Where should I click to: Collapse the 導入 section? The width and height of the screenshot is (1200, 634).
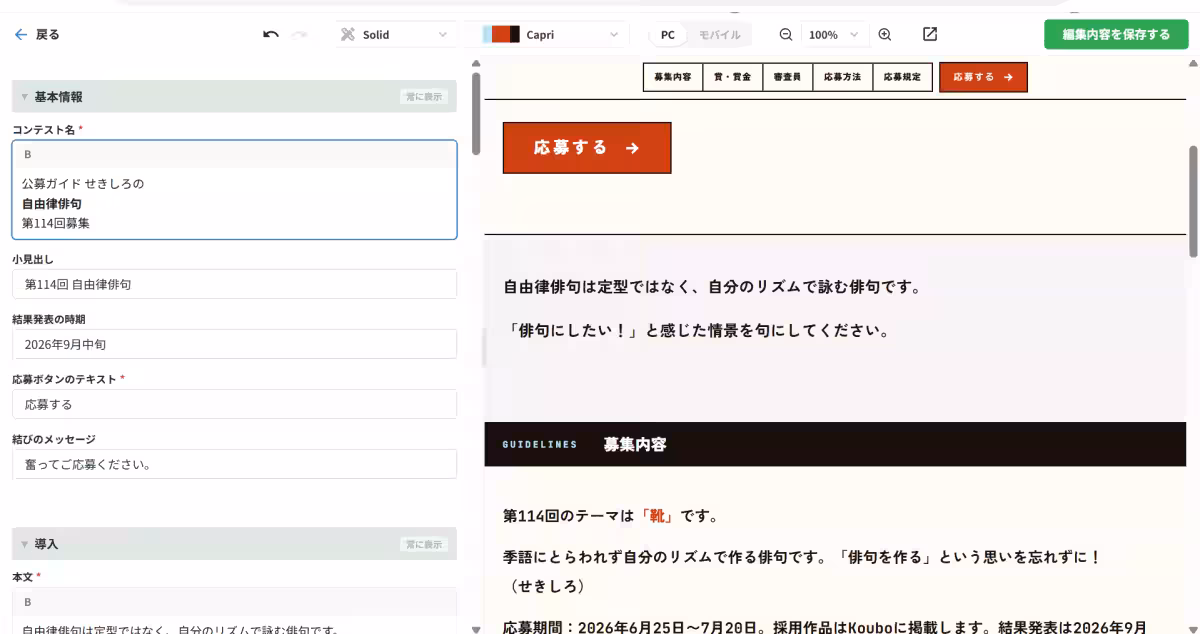click(x=24, y=544)
